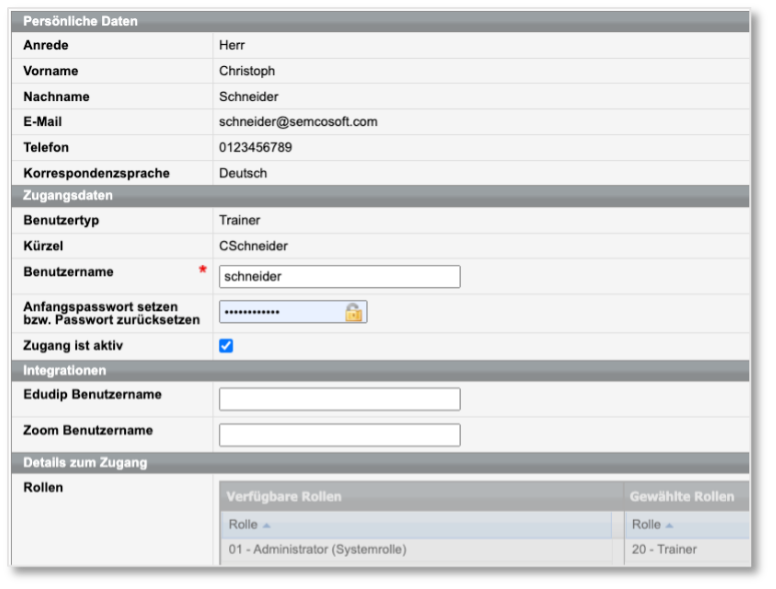This screenshot has width=776, height=589.
Task: Focus the Zoom Benutzername input
Action: point(339,435)
